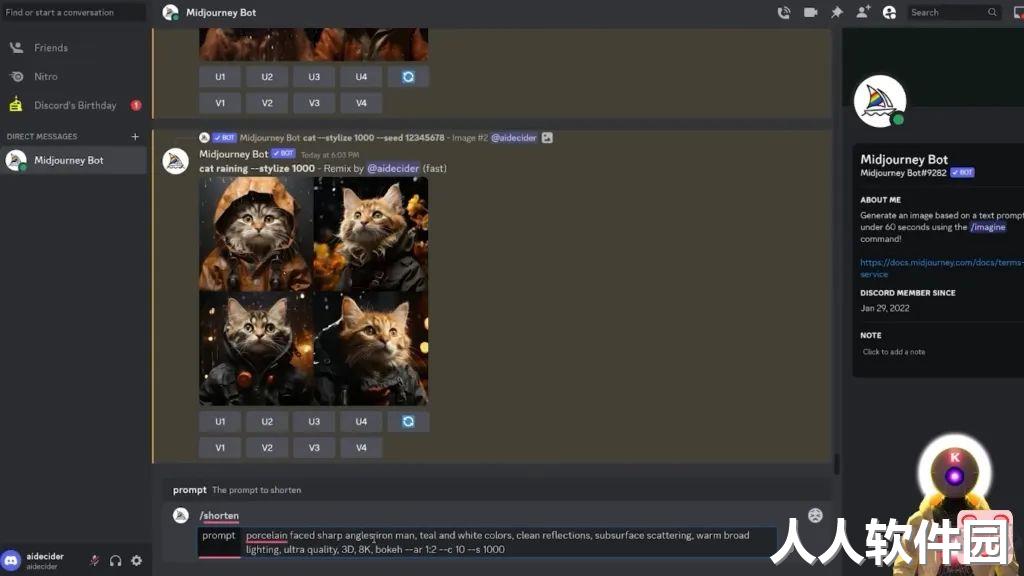Image resolution: width=1024 pixels, height=576 pixels.
Task: Click the attachment image icon in reply line
Action: [x=547, y=138]
